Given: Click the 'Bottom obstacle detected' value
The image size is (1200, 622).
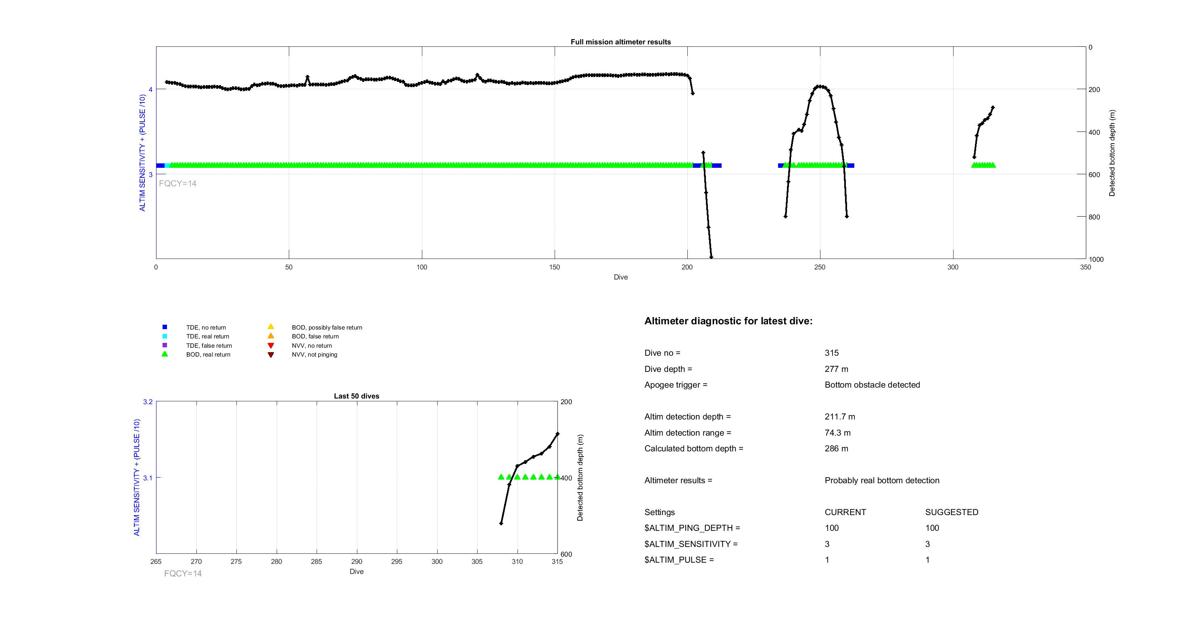Looking at the screenshot, I should (872, 385).
